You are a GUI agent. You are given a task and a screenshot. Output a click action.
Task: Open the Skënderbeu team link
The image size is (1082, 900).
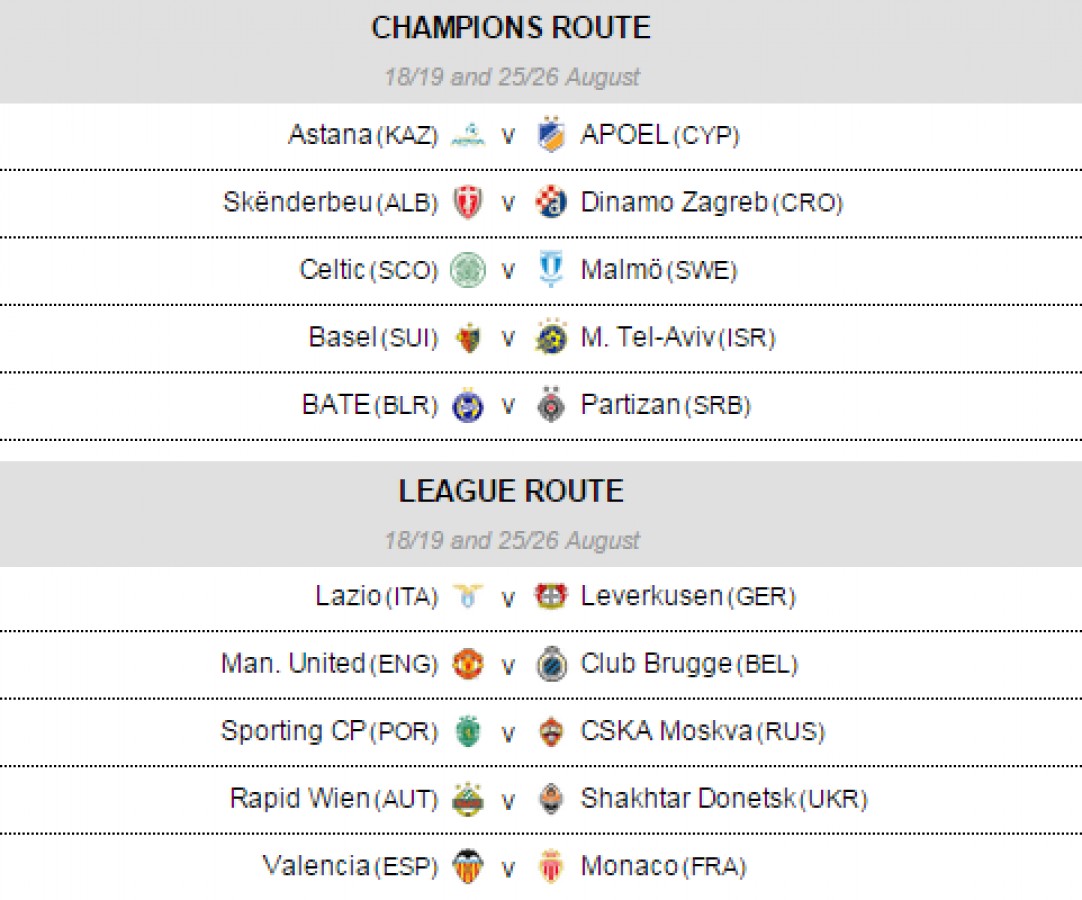tap(298, 203)
